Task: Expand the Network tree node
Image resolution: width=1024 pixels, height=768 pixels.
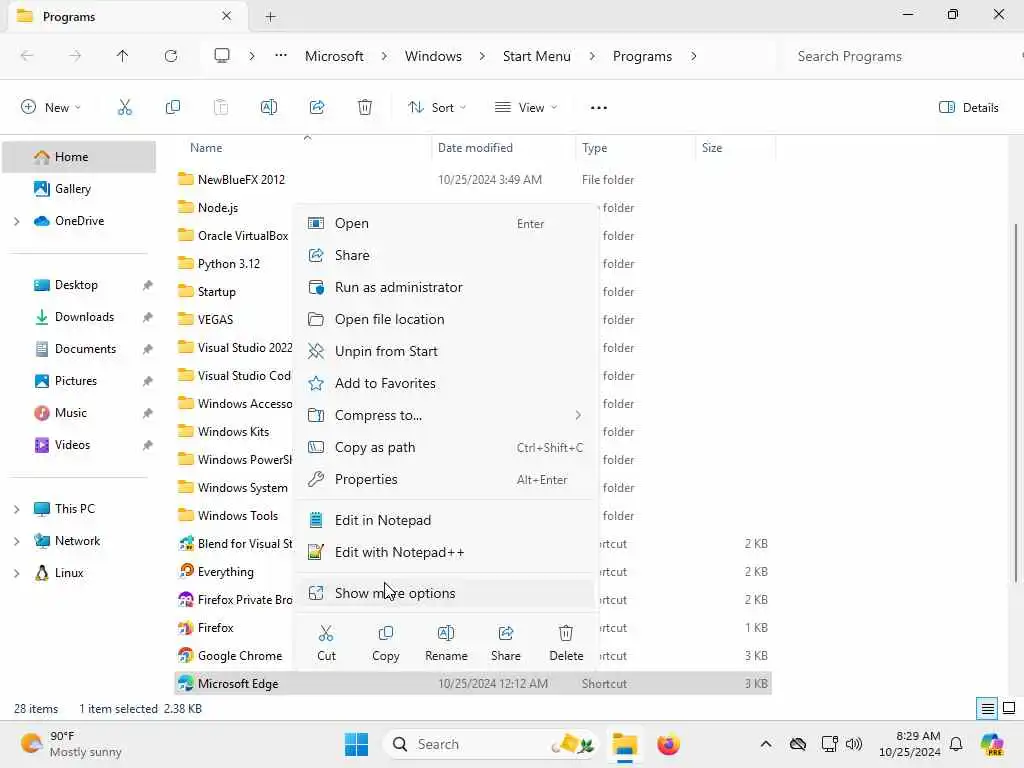Action: [16, 541]
